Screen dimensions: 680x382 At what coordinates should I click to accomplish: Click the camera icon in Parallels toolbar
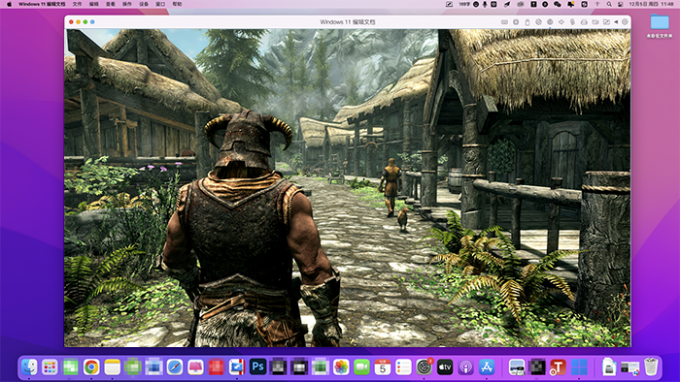tap(595, 22)
